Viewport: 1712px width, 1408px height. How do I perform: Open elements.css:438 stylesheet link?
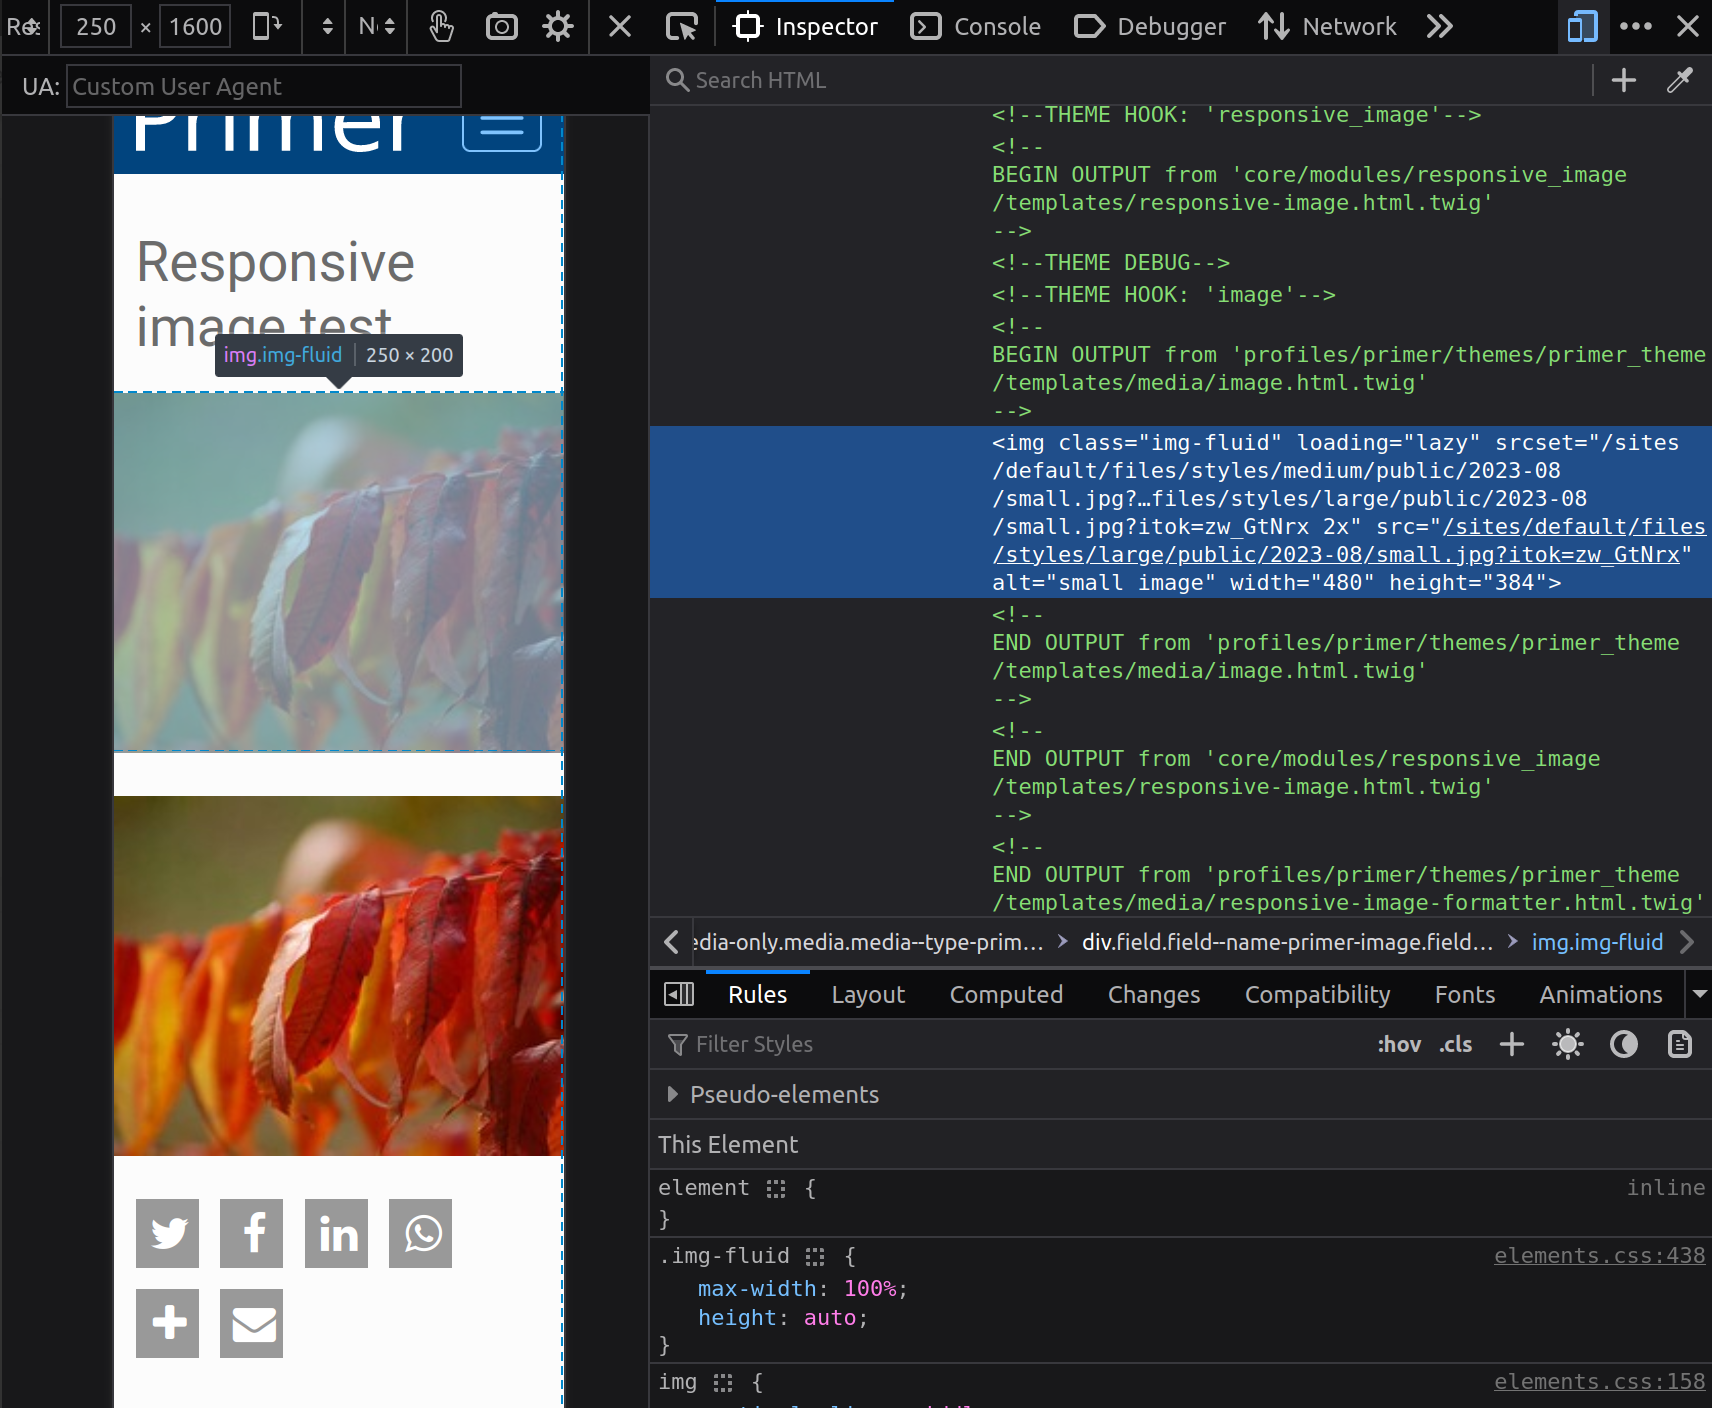1599,1255
